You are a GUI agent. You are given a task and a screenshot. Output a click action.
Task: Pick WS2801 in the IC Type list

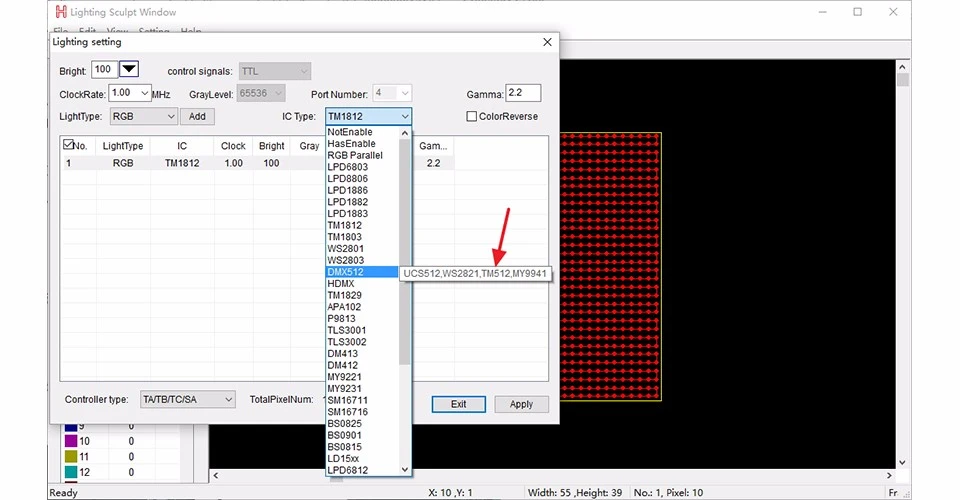(x=362, y=248)
